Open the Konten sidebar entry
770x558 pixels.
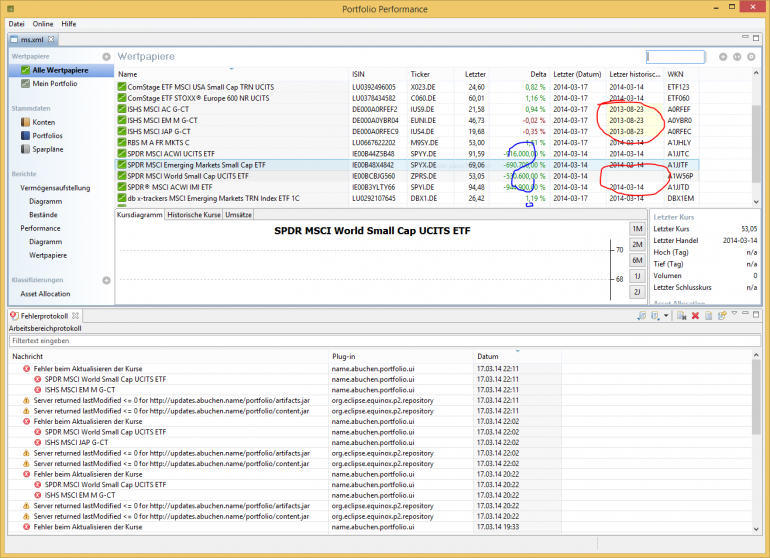coord(43,122)
